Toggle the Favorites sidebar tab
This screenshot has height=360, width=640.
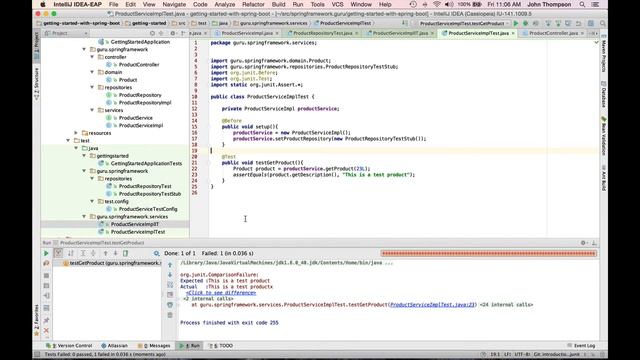36,320
